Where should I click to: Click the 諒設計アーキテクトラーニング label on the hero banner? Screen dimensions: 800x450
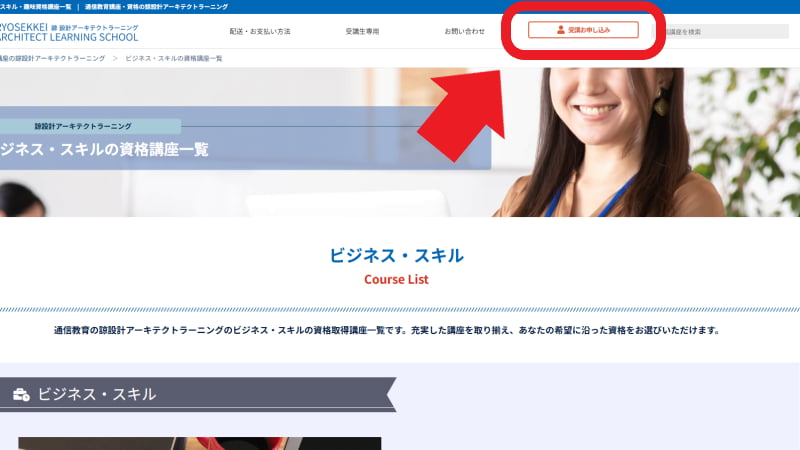[x=83, y=126]
